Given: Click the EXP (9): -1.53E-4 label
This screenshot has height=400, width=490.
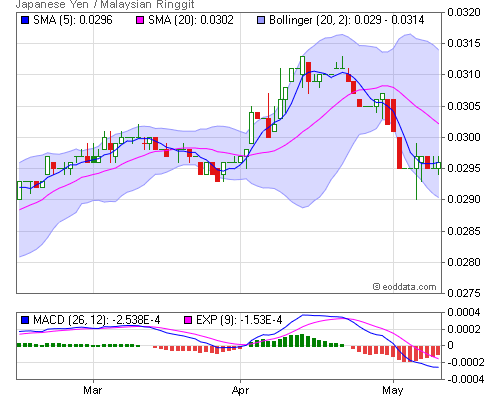Looking at the screenshot, I should pyautogui.click(x=239, y=320).
